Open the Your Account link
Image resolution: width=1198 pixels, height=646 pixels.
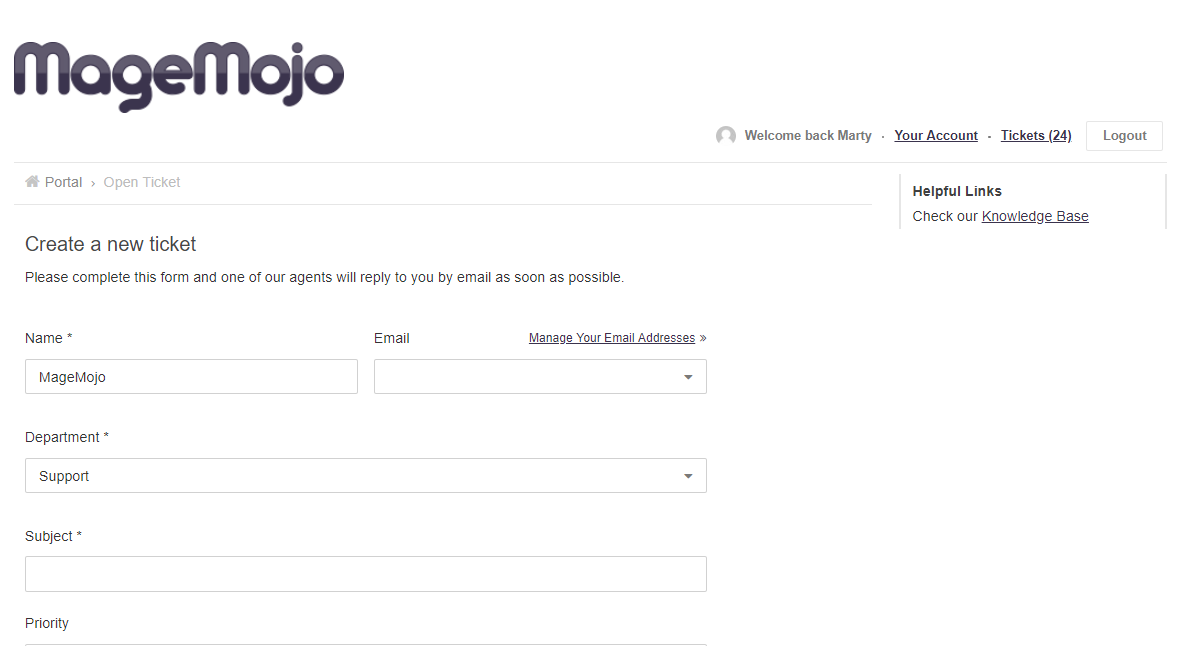coord(936,135)
